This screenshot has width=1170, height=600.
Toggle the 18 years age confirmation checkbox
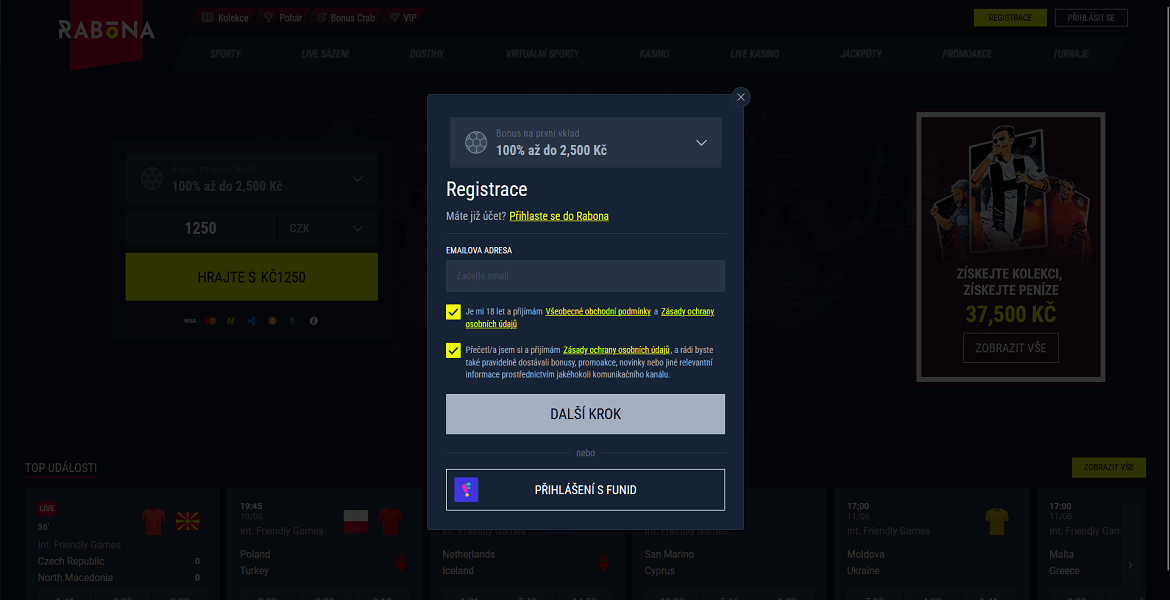pos(454,312)
